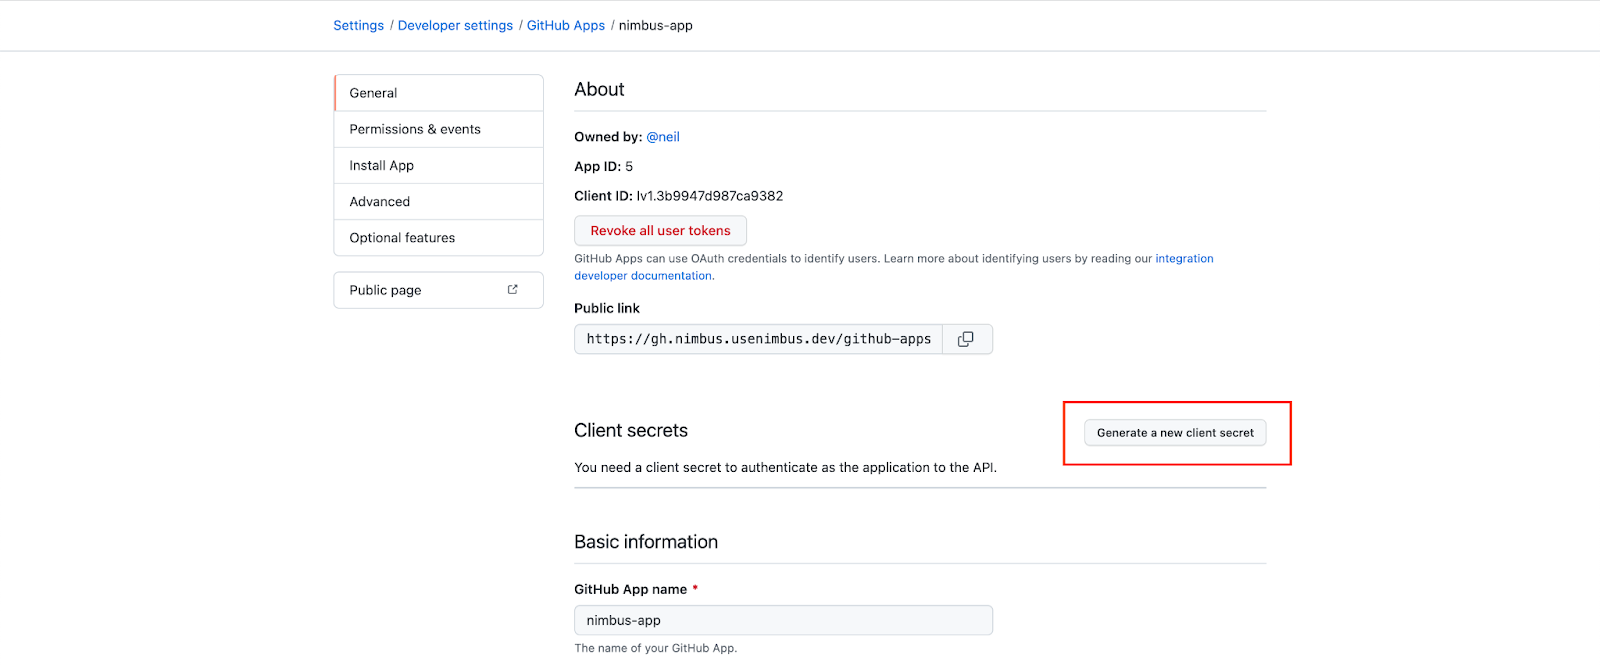Go to Developer settings breadcrumb

[x=455, y=26]
